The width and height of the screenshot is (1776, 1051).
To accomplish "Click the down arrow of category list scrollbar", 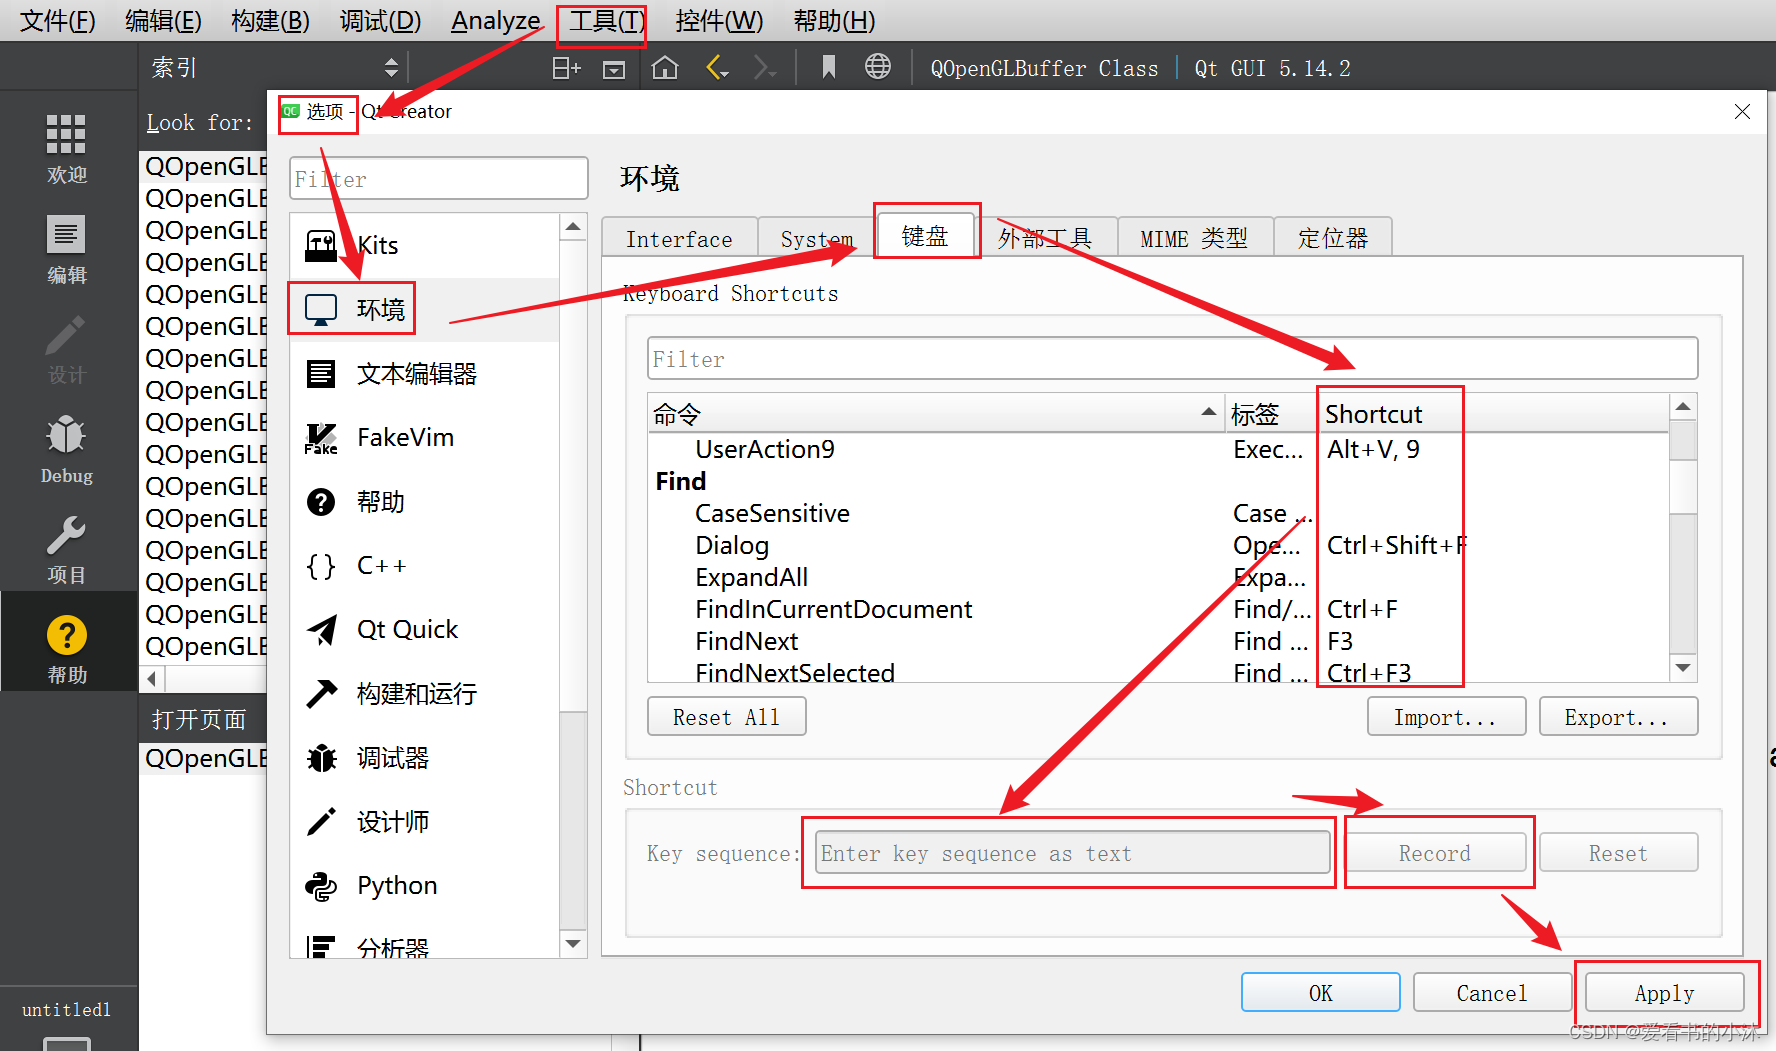I will point(573,943).
